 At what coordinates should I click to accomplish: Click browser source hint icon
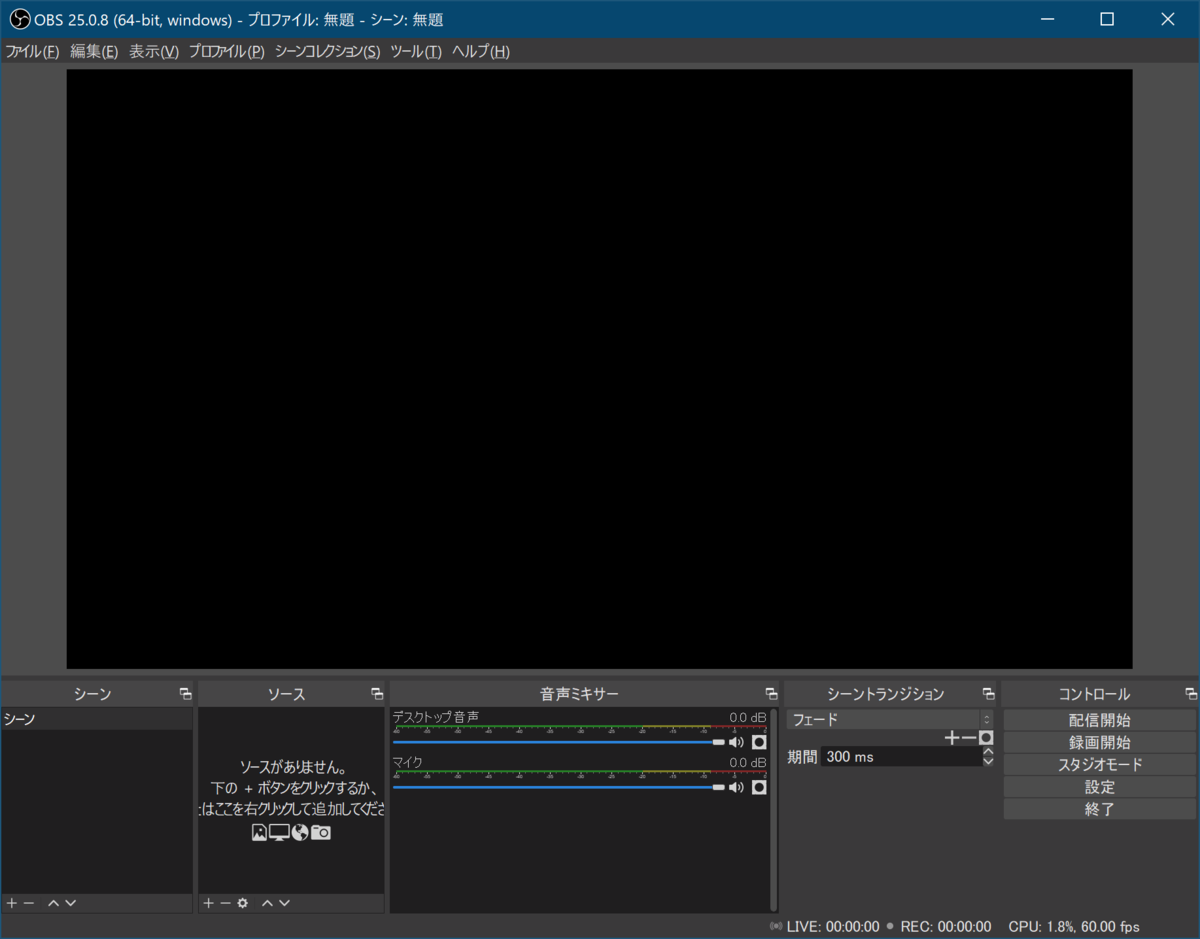click(299, 832)
